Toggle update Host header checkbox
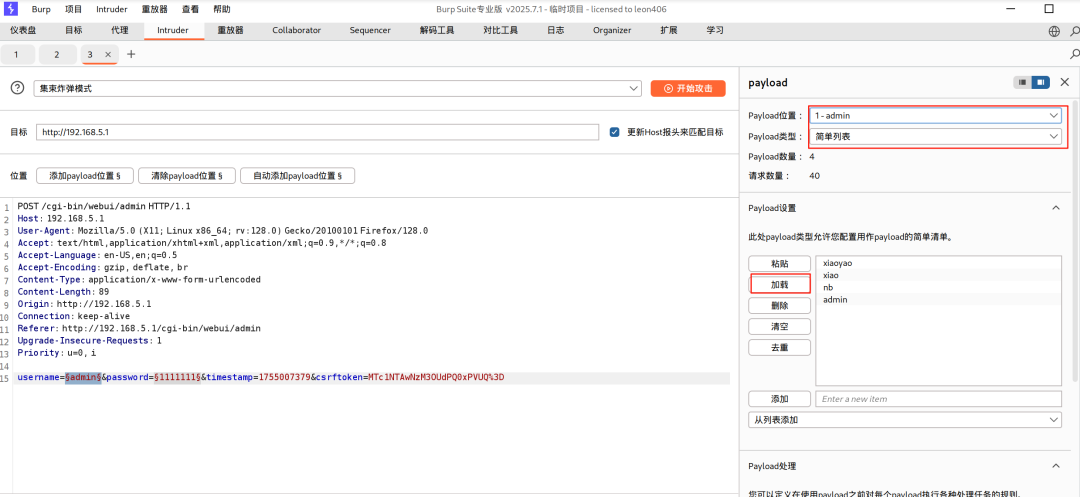1080x497 pixels. click(x=615, y=132)
